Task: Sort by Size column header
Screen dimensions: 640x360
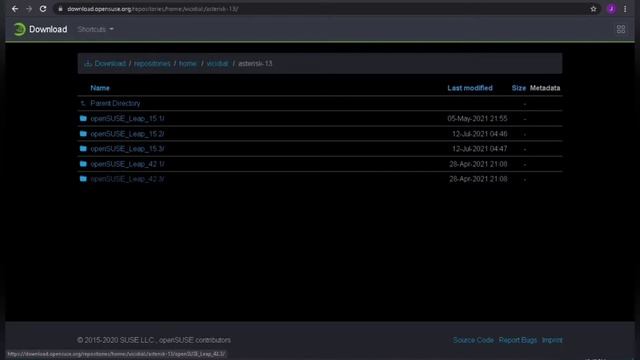Action: 519,88
